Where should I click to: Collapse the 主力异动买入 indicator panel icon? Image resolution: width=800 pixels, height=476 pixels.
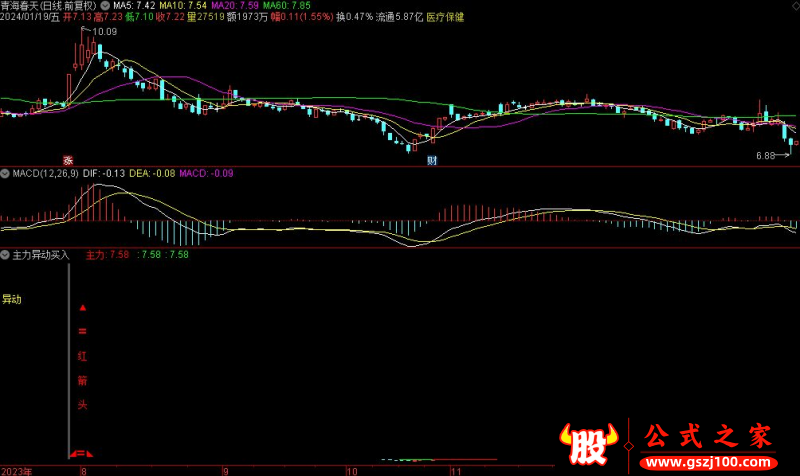pyautogui.click(x=5, y=255)
